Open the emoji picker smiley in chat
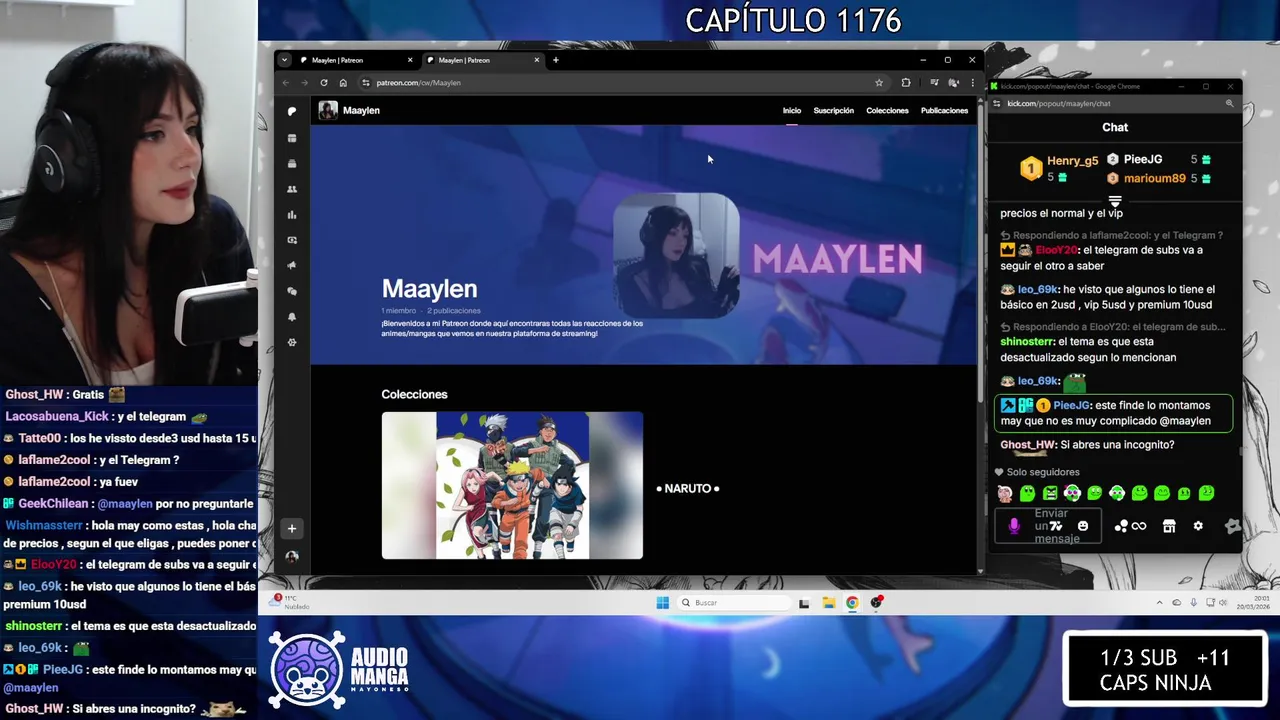 (x=1083, y=526)
